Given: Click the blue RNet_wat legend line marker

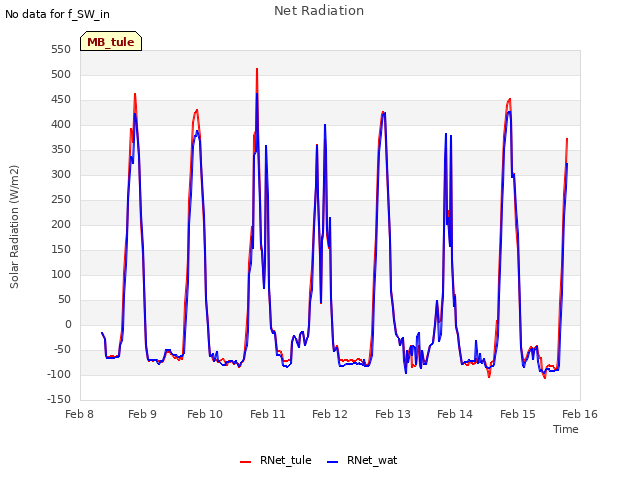Looking at the screenshot, I should click(x=333, y=462).
